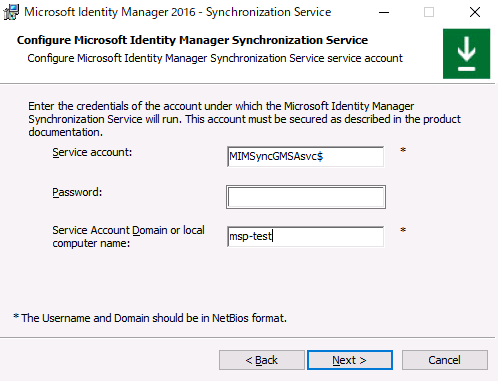The image size is (498, 381).
Task: Select the "Service account:" label
Action: tap(92, 152)
